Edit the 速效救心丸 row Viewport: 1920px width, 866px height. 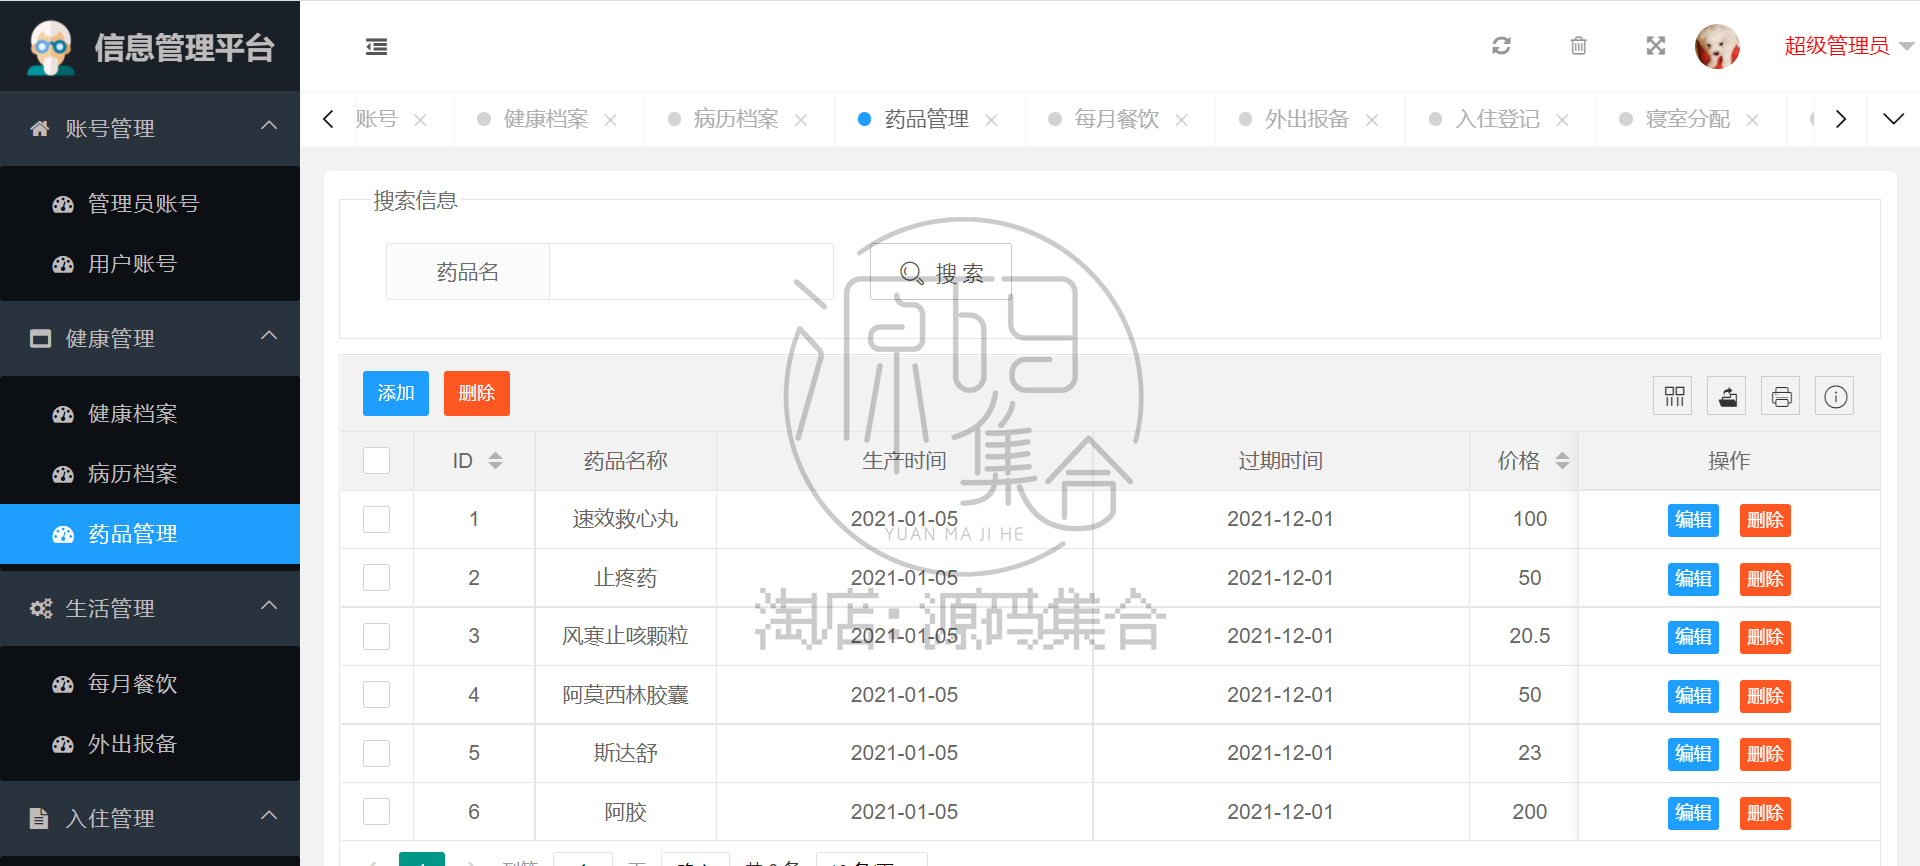1693,520
